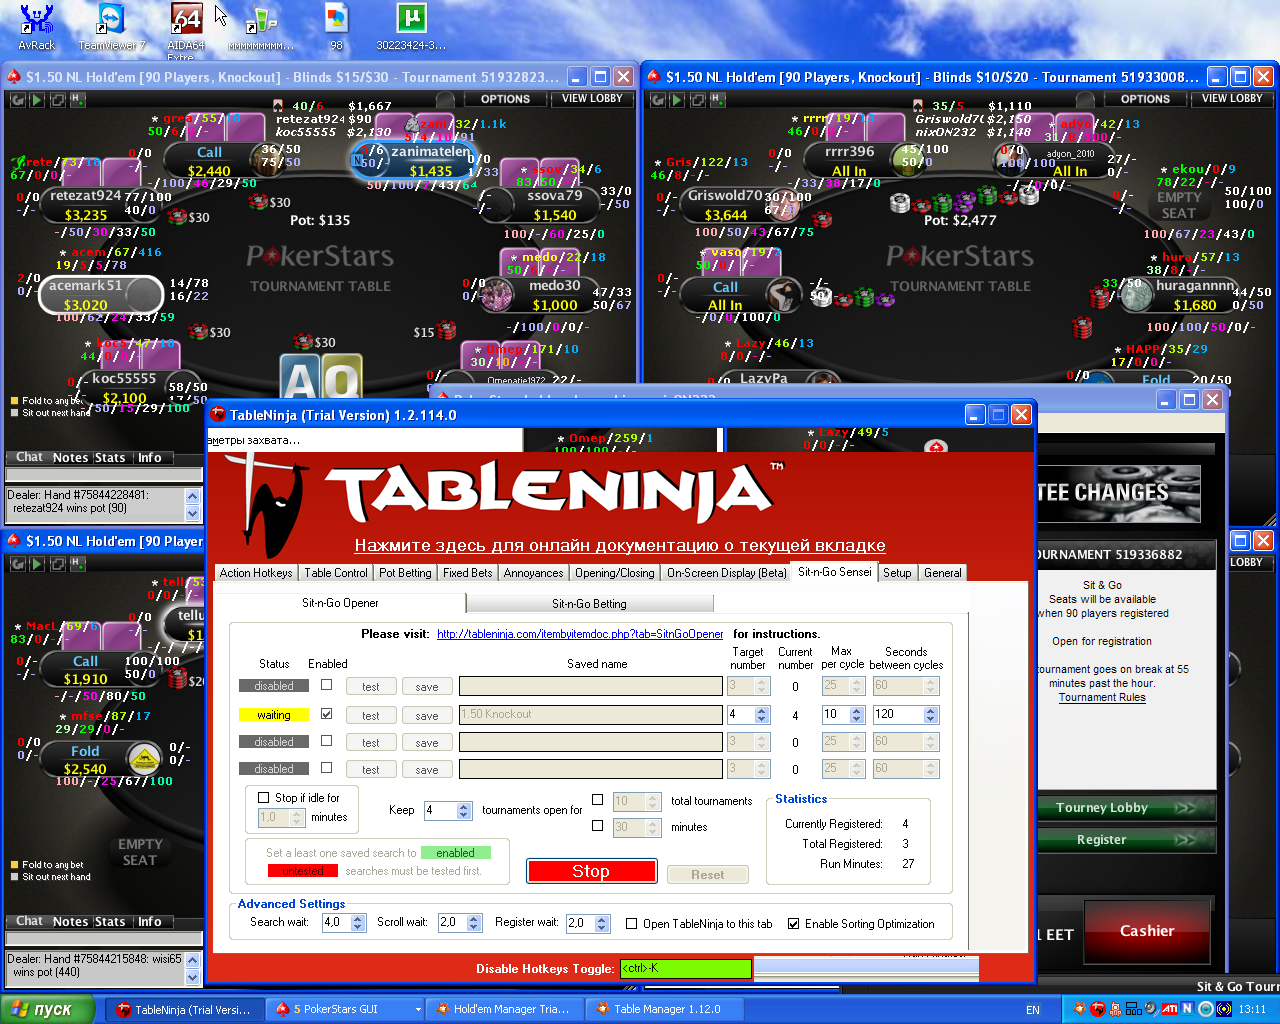Viewport: 1280px width, 1024px height.
Task: Open the AvRack desktop shortcut
Action: (37, 22)
